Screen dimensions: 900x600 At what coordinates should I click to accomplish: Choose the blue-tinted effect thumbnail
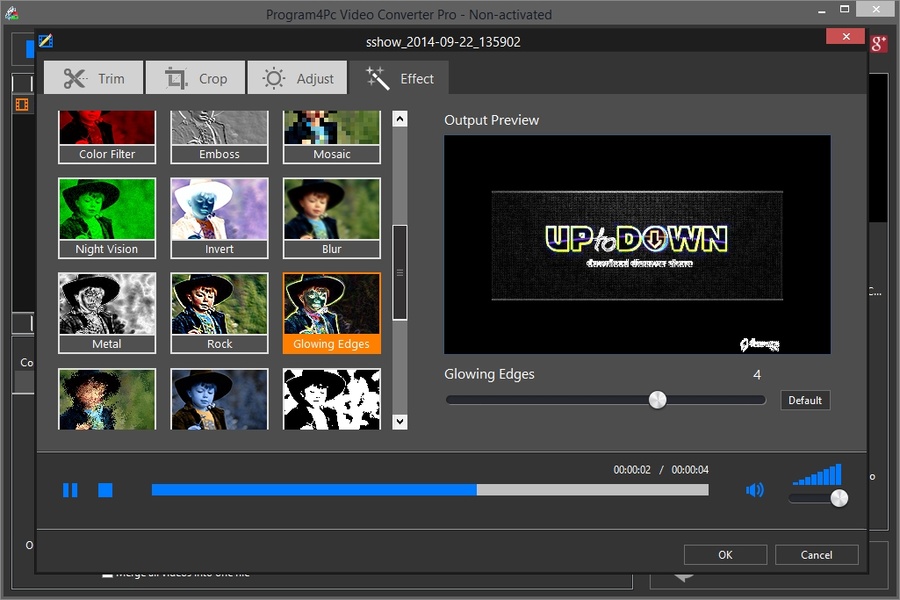pyautogui.click(x=219, y=399)
